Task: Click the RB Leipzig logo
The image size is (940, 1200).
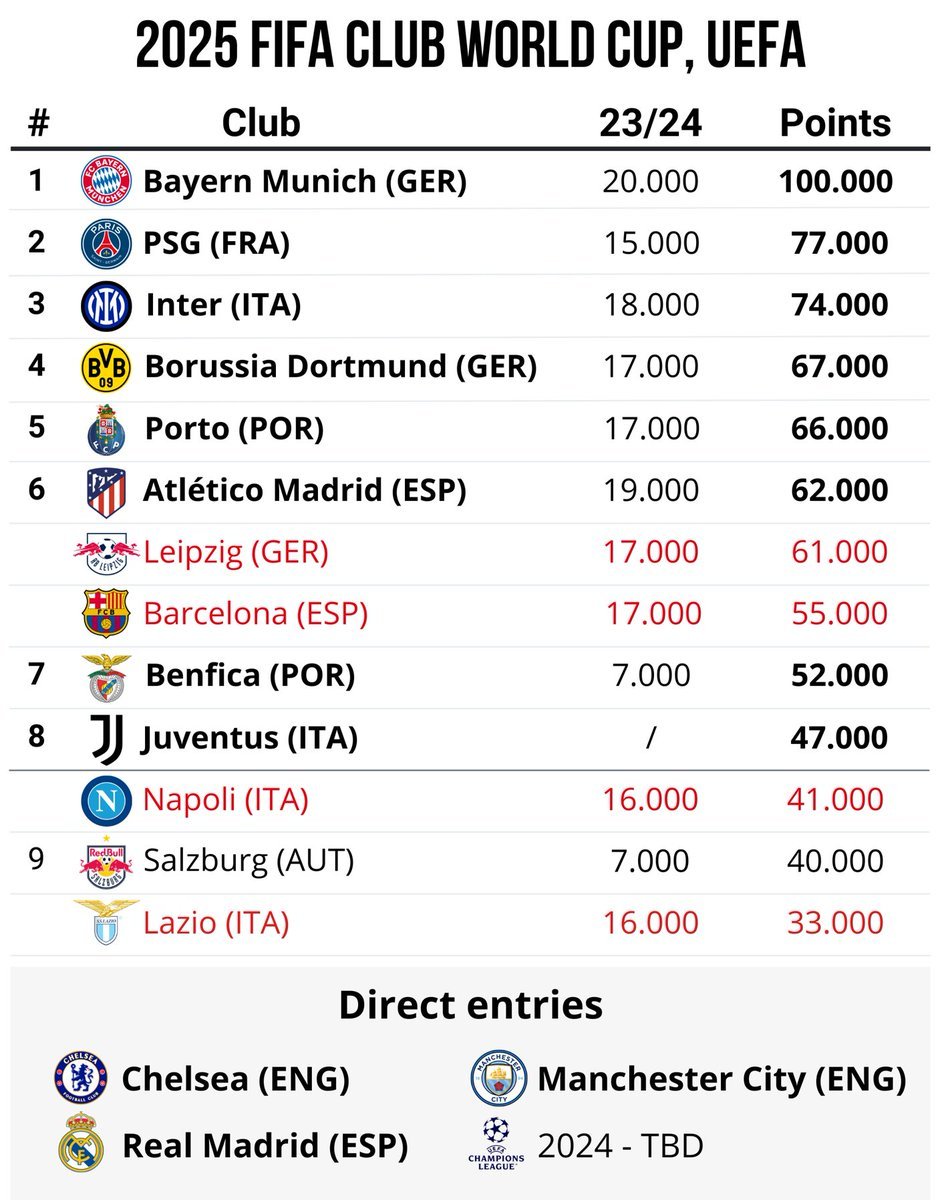Action: coord(106,553)
